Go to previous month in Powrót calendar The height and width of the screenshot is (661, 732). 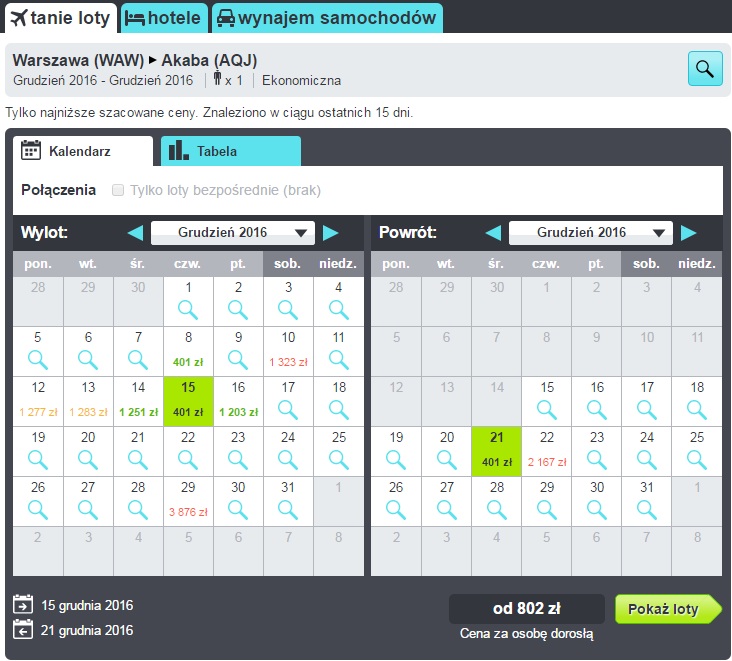pos(493,232)
